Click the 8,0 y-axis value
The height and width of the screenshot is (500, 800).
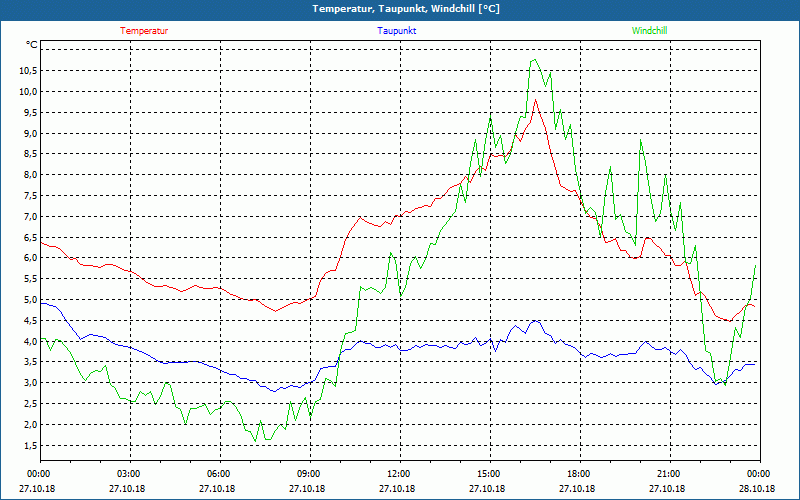(x=30, y=175)
